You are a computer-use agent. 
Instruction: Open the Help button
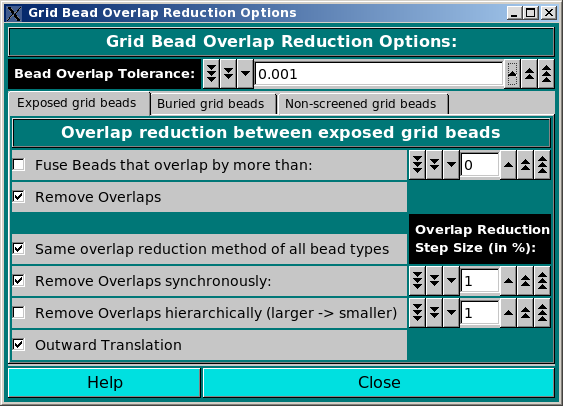[x=104, y=382]
